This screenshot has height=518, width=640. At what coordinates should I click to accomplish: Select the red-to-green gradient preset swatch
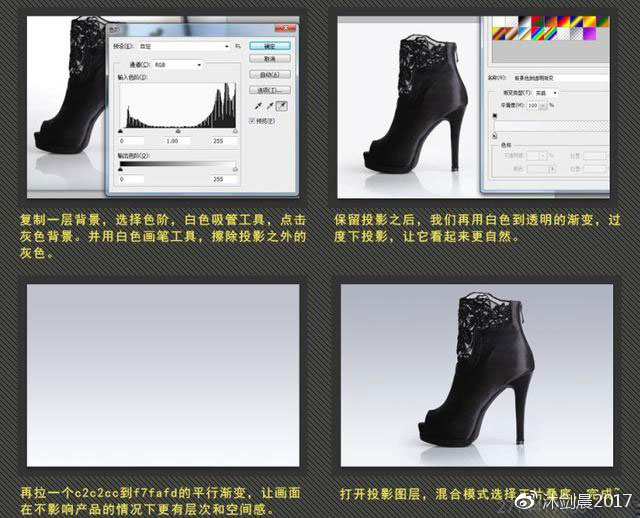point(538,22)
